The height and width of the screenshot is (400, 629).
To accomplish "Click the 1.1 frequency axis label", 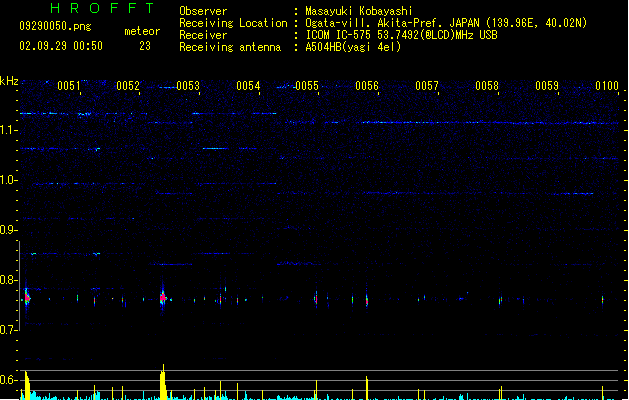I will coord(8,130).
